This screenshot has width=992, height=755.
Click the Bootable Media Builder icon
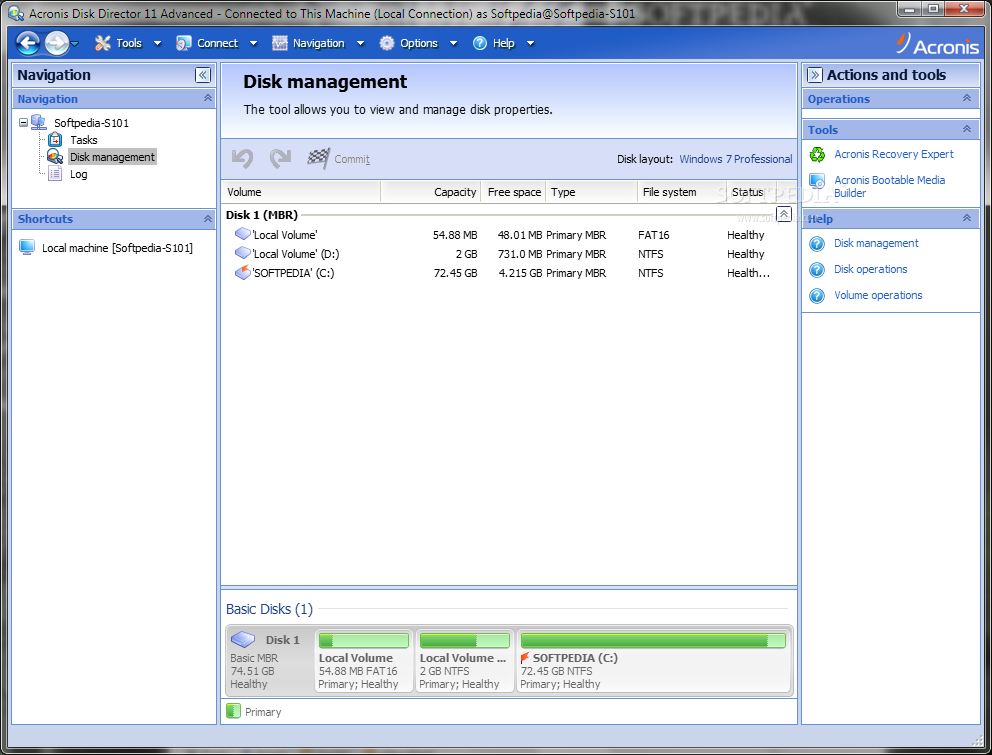click(x=817, y=182)
